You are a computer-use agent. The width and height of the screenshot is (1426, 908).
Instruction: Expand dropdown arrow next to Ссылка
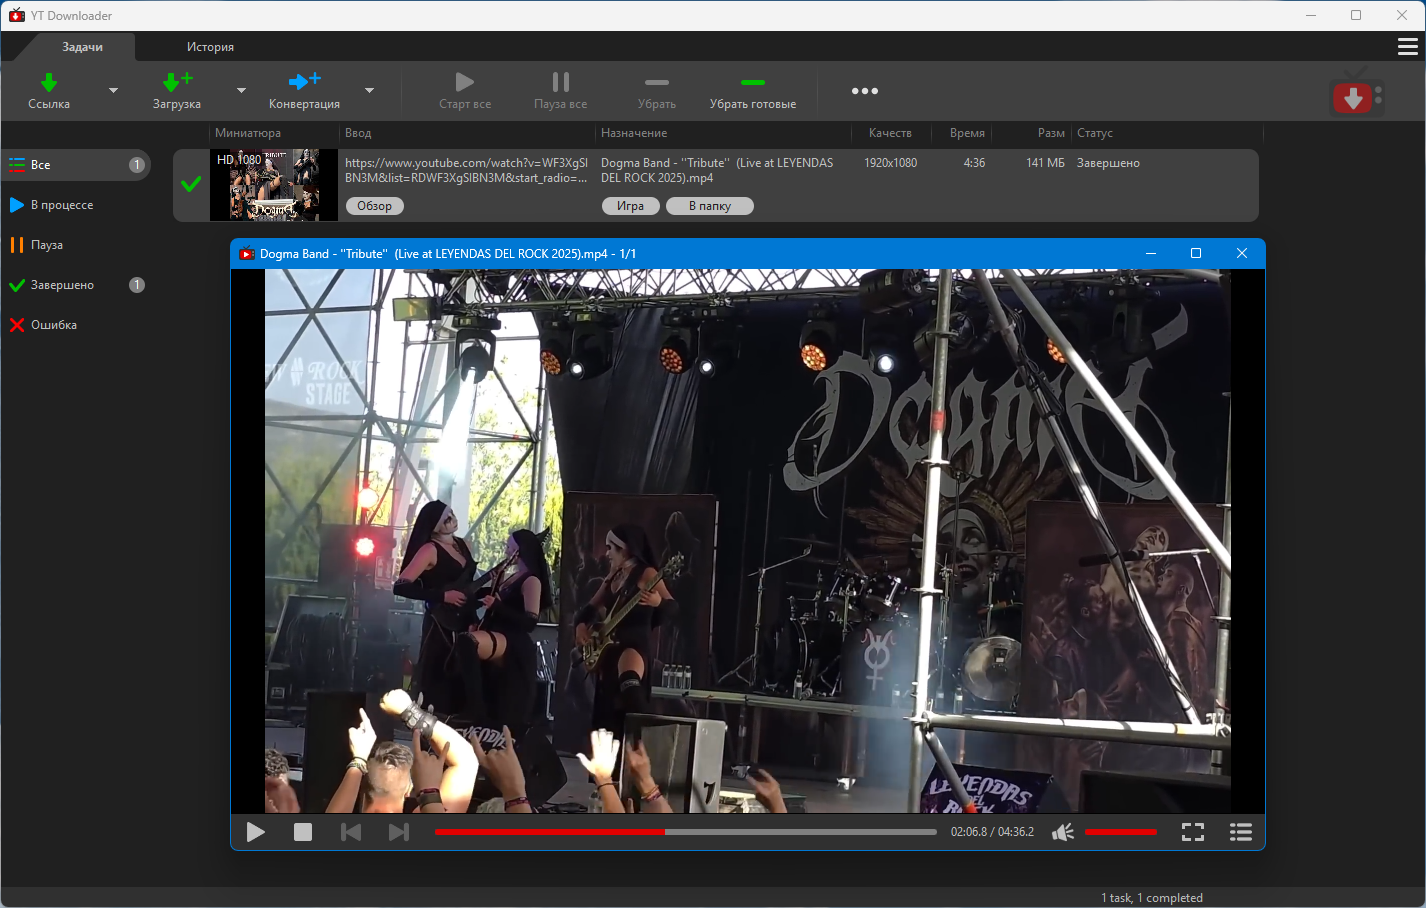coord(113,91)
